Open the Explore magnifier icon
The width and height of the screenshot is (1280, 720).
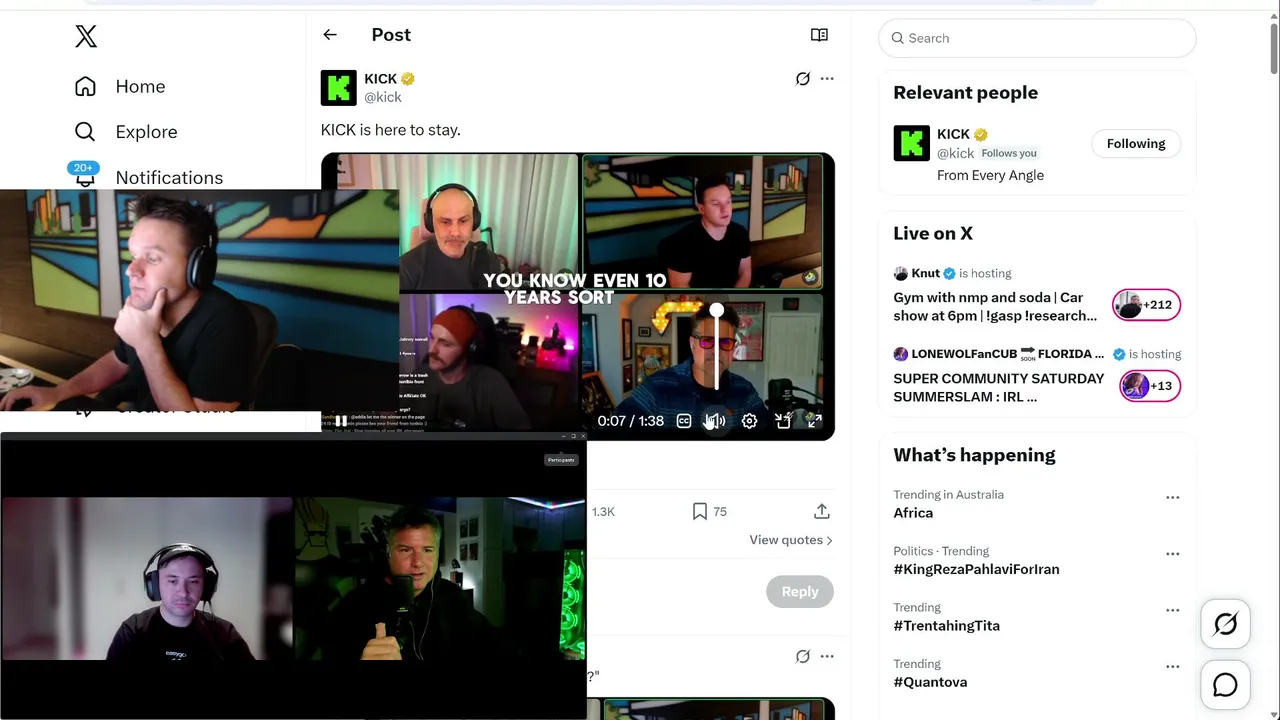(85, 132)
